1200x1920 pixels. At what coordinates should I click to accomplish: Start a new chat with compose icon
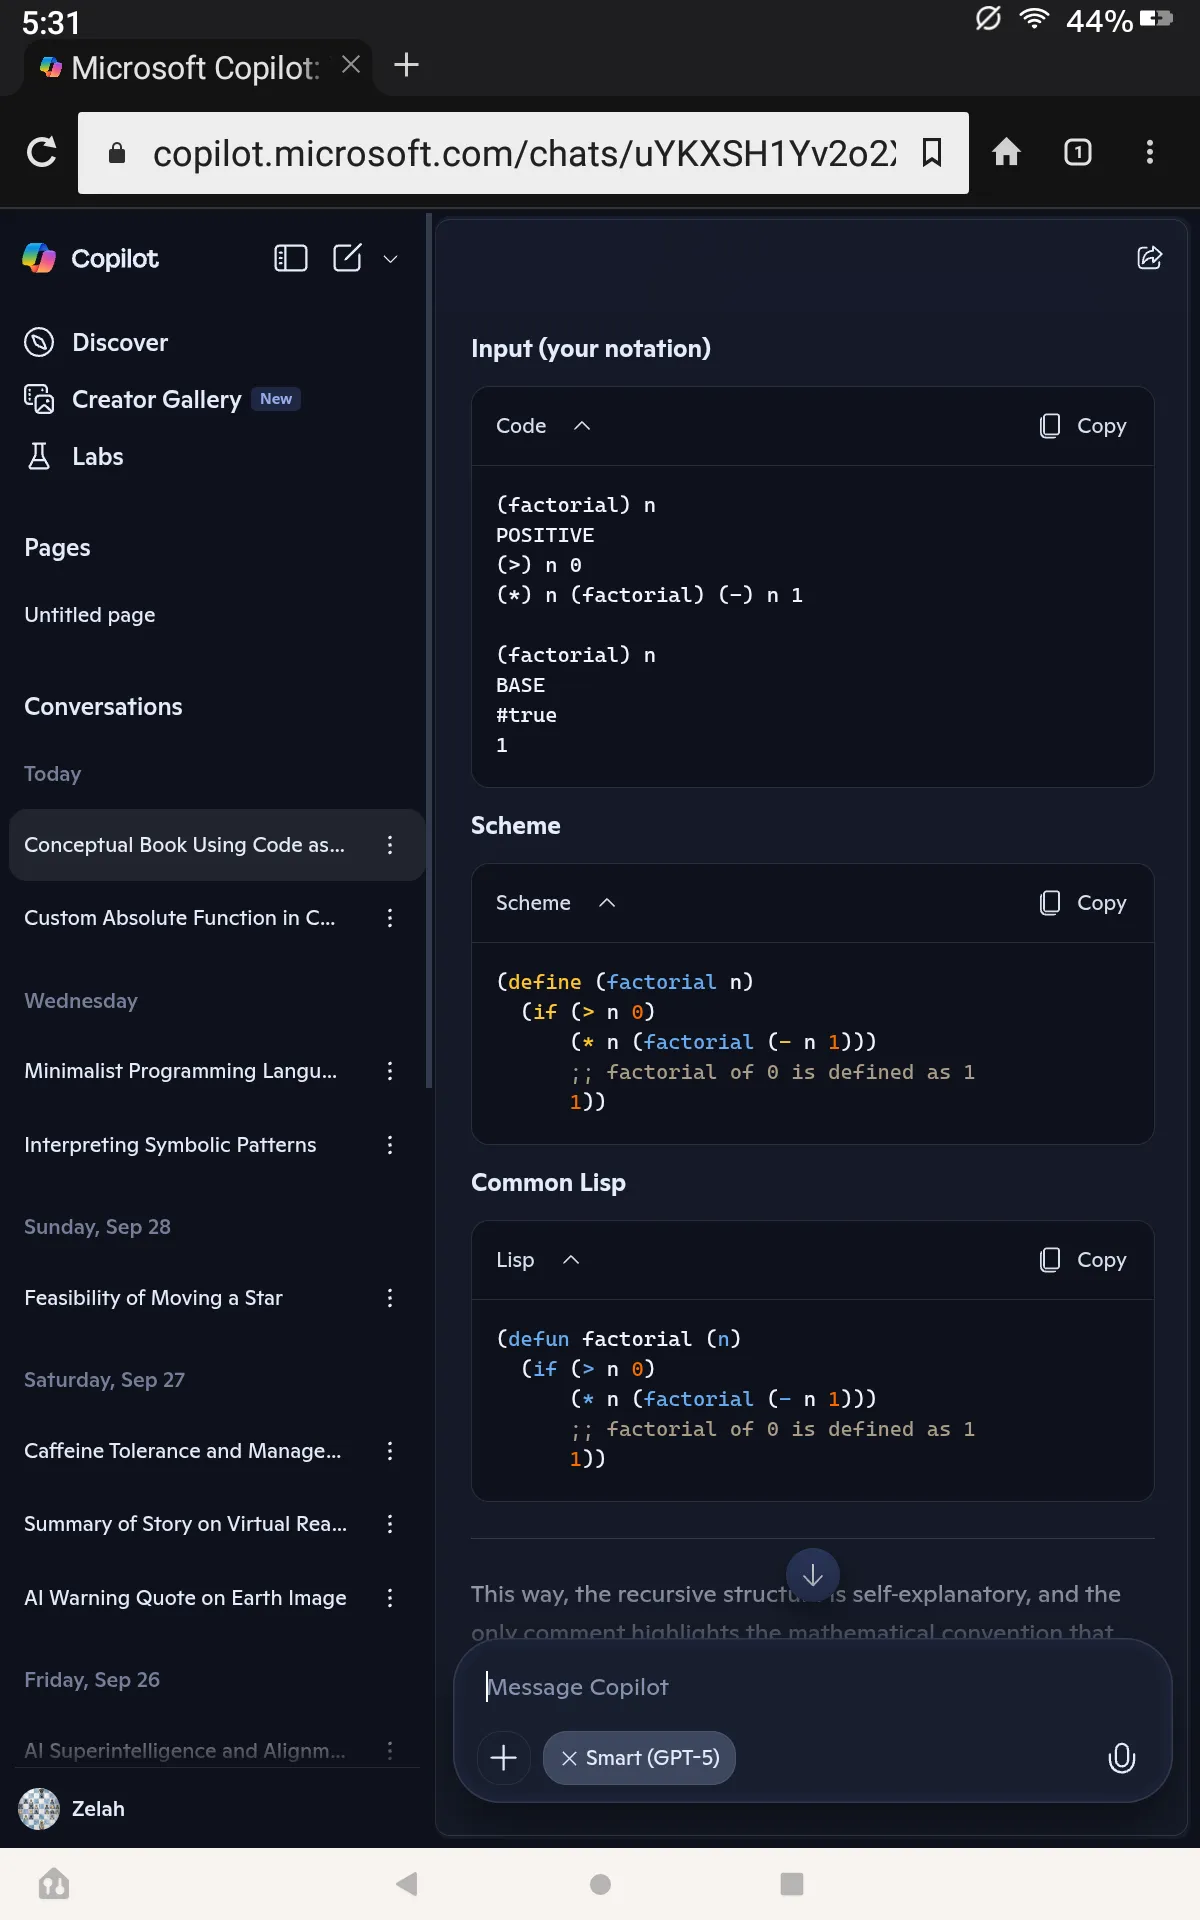click(347, 259)
